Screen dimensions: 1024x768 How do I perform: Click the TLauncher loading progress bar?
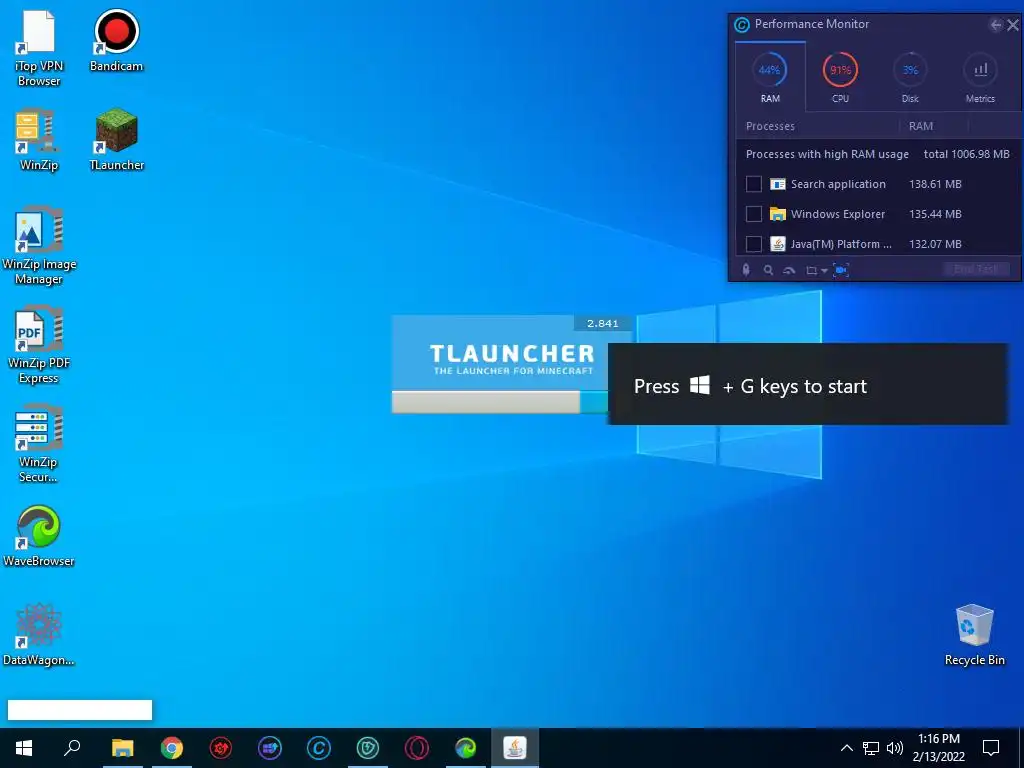click(x=500, y=402)
